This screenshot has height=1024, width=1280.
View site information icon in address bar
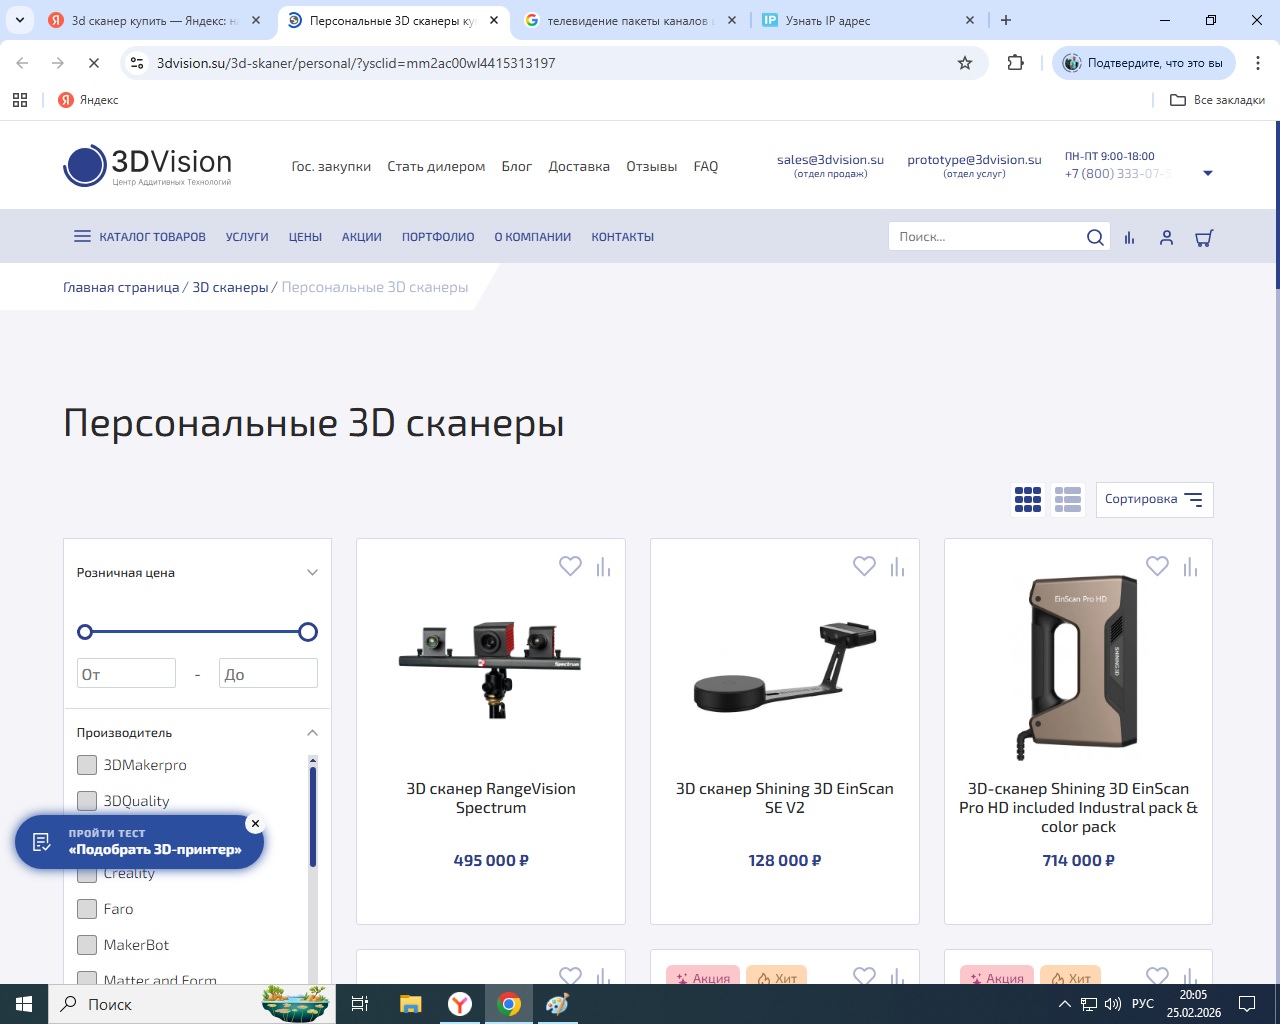click(137, 63)
